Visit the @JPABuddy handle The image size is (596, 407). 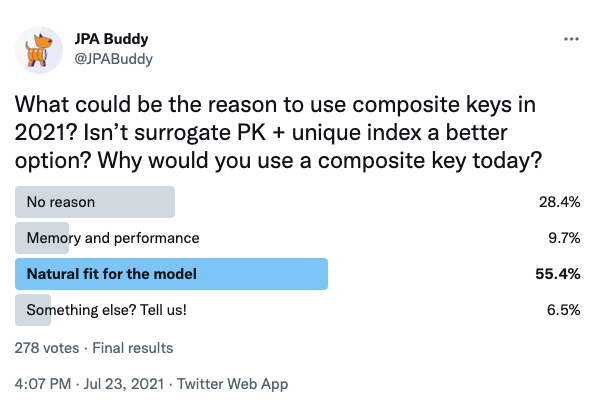(x=114, y=59)
